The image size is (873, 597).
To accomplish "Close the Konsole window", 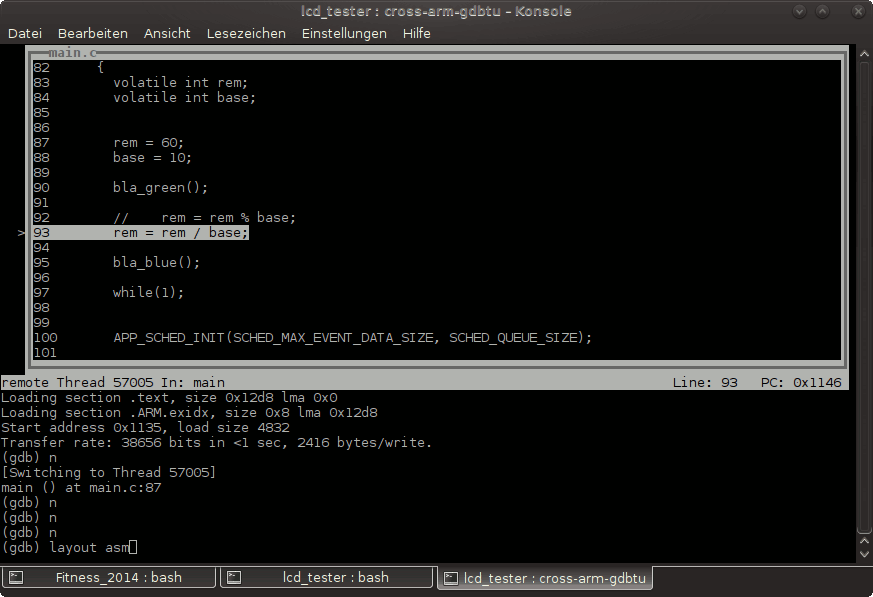I will (858, 12).
